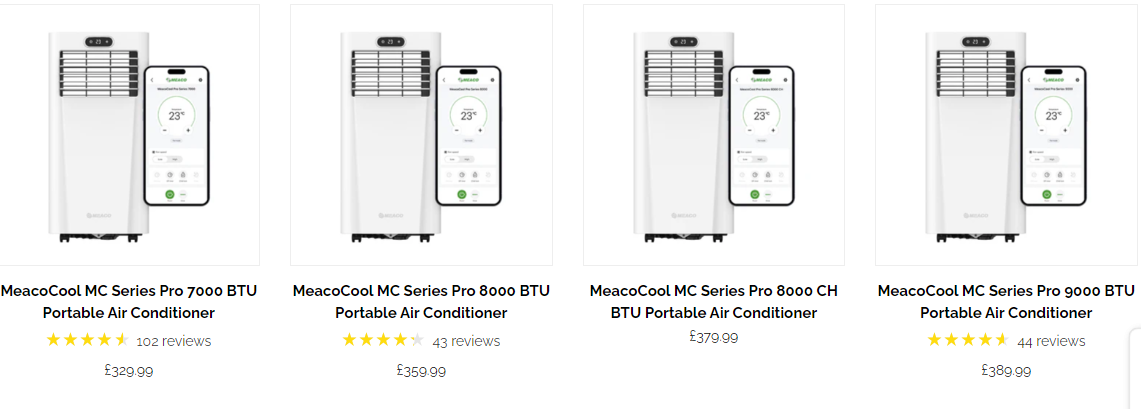View the 102 reviews link
This screenshot has width=1141, height=409.
(174, 341)
